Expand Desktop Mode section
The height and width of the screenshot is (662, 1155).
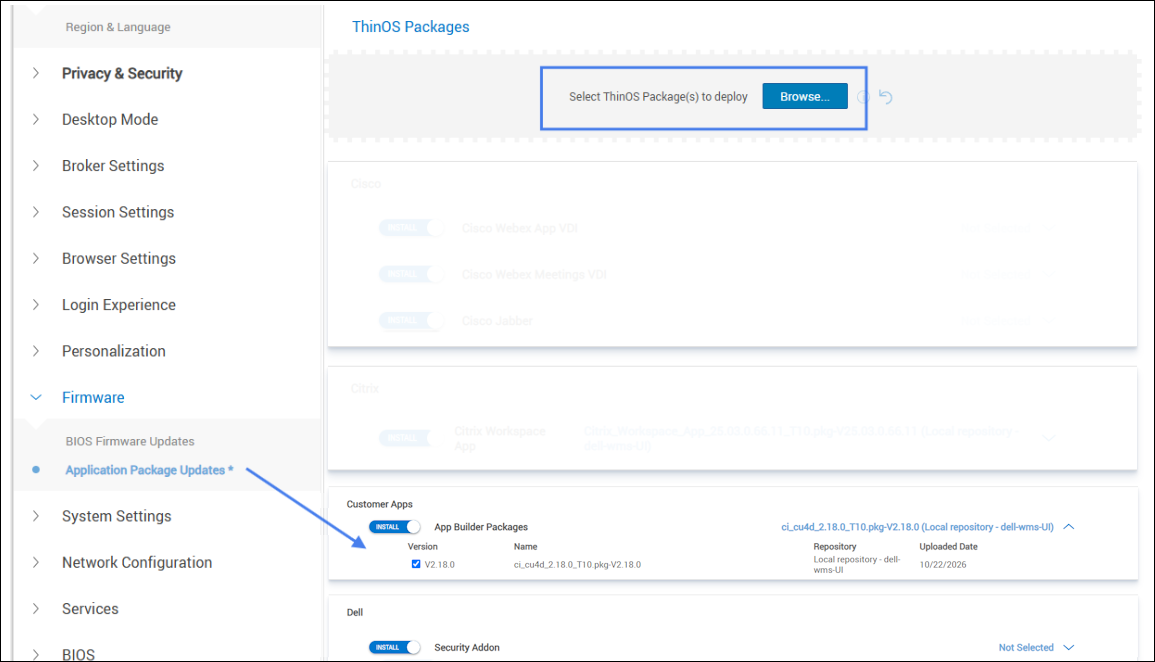[35, 119]
